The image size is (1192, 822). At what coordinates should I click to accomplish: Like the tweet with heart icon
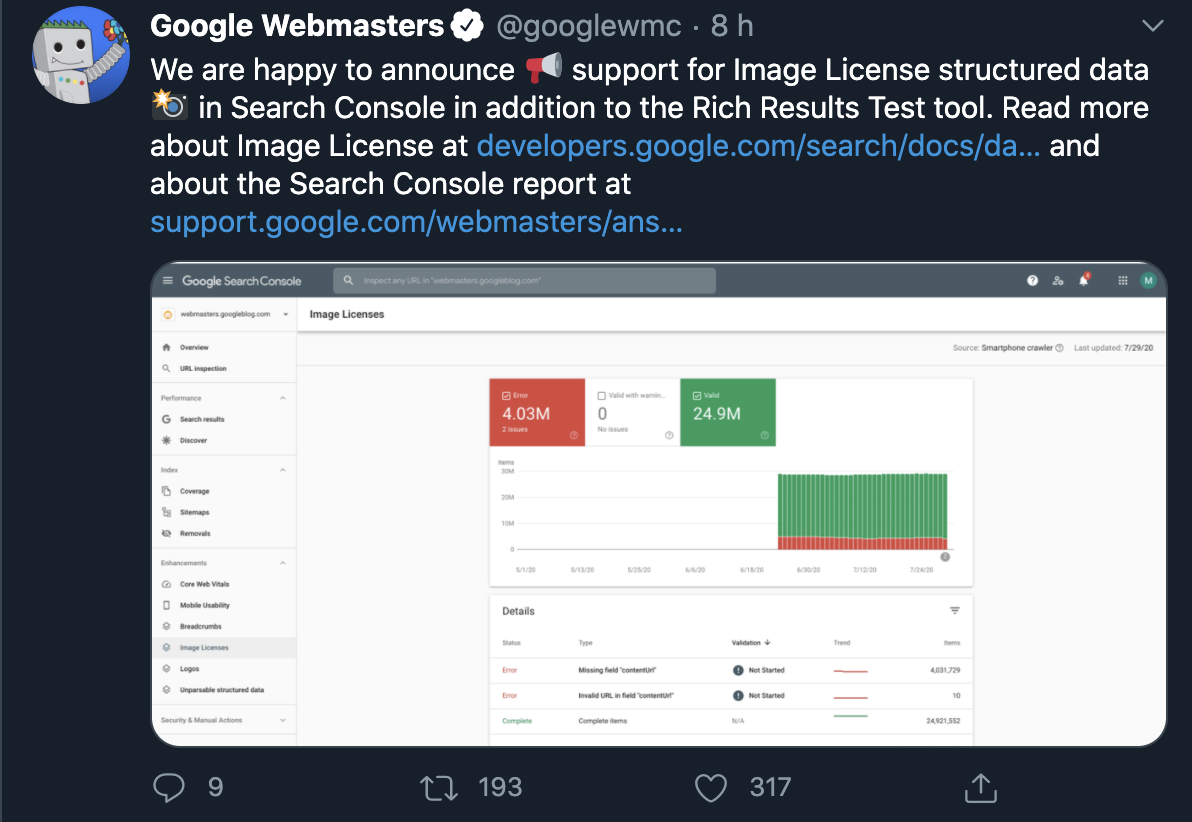click(x=711, y=788)
